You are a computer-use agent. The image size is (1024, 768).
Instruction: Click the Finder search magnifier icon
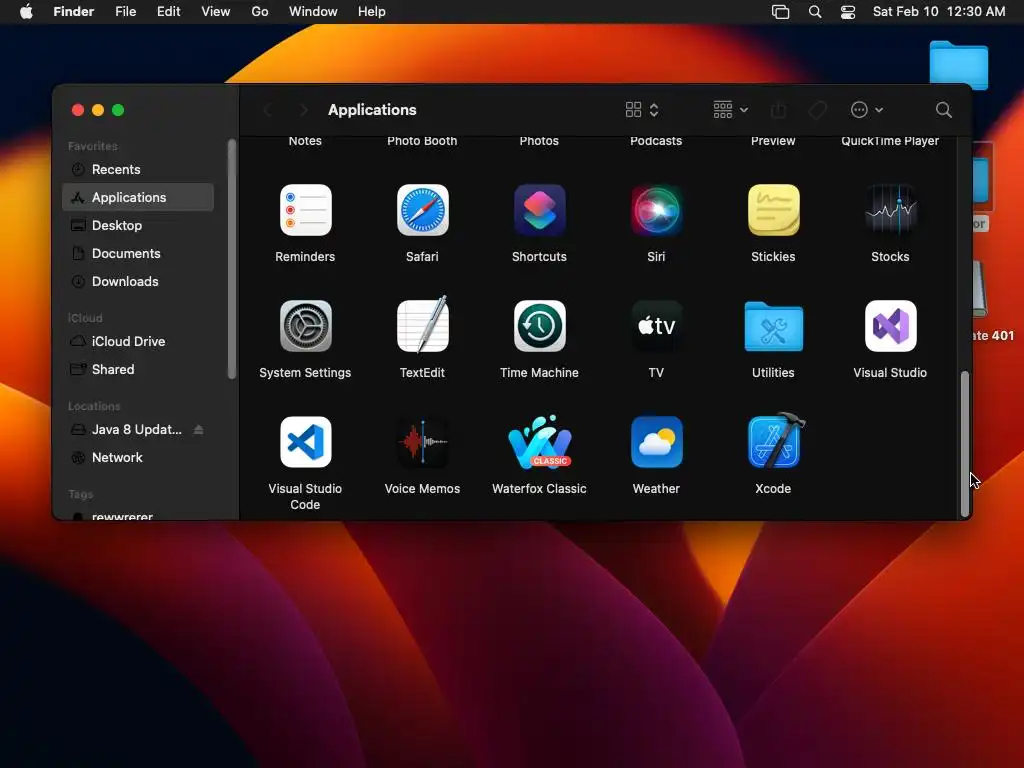tap(943, 110)
